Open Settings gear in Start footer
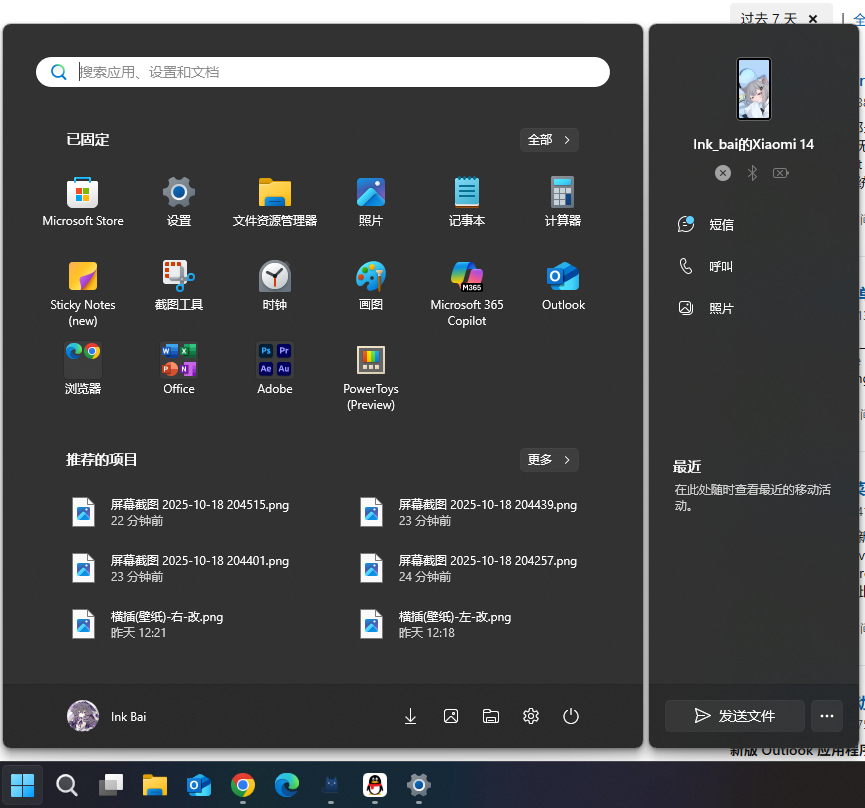 tap(531, 716)
